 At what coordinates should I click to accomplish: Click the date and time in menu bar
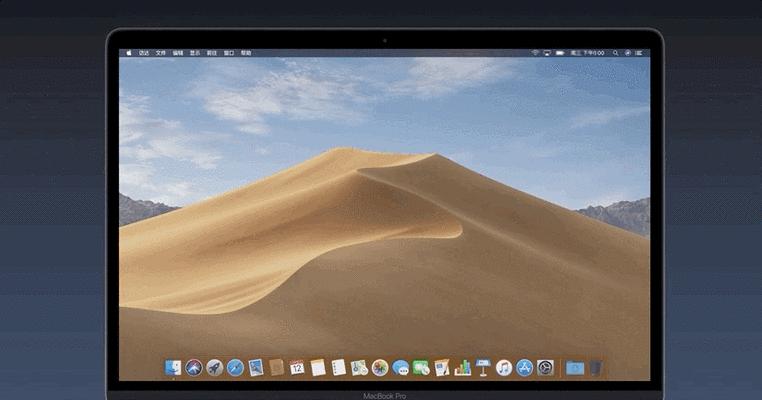[588, 53]
